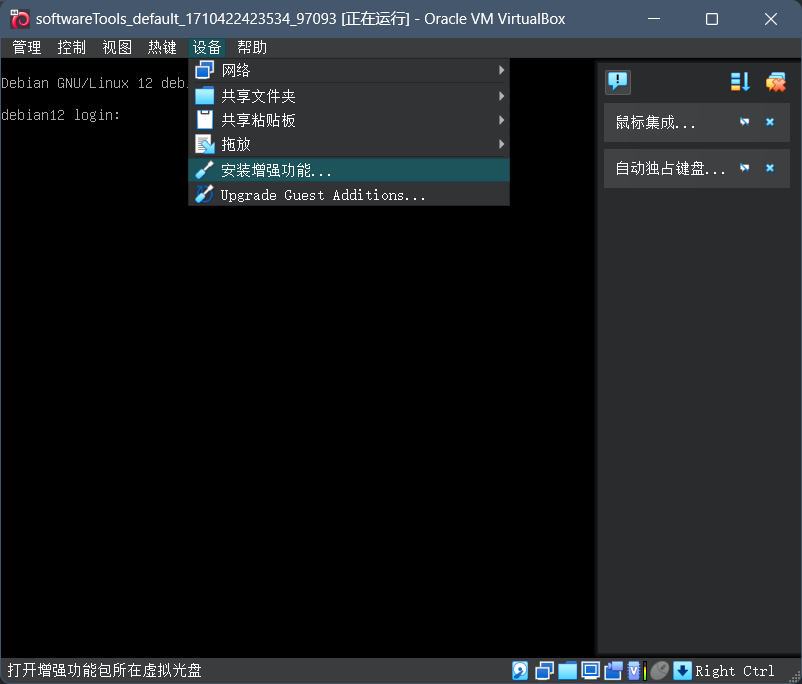The height and width of the screenshot is (684, 802).
Task: Toggle the notification center speech-bubble icon
Action: click(618, 82)
